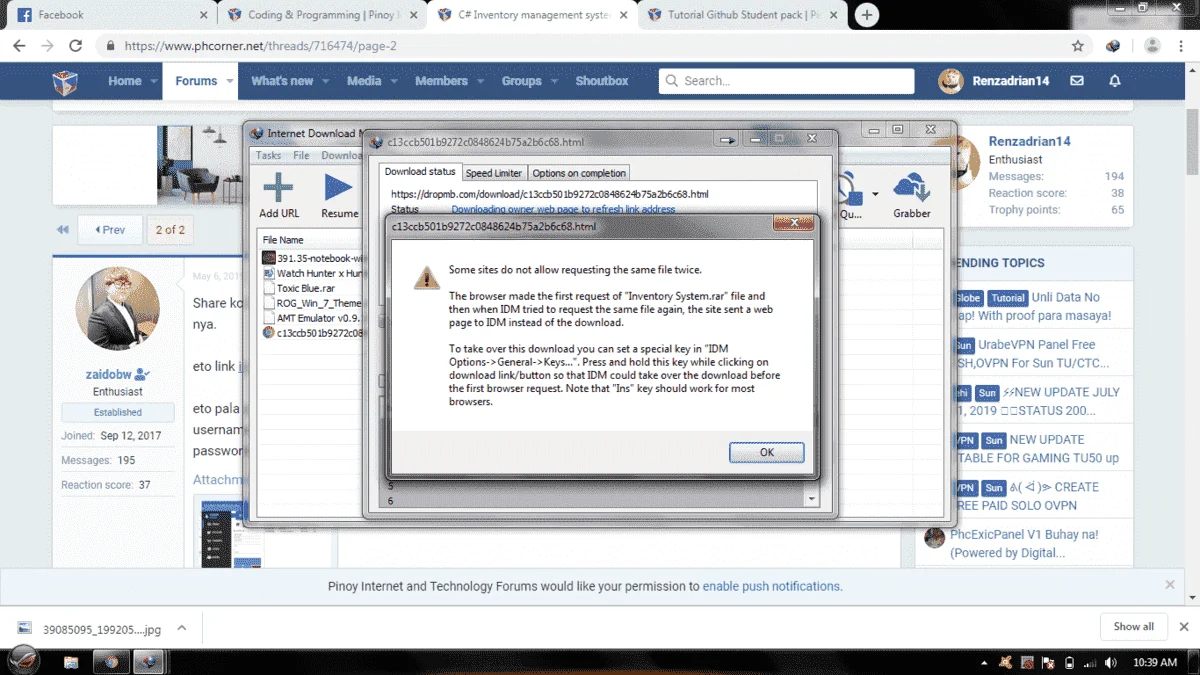1200x675 pixels.
Task: Open the PhcExicPanel V1 trending topic
Action: coord(1024,543)
